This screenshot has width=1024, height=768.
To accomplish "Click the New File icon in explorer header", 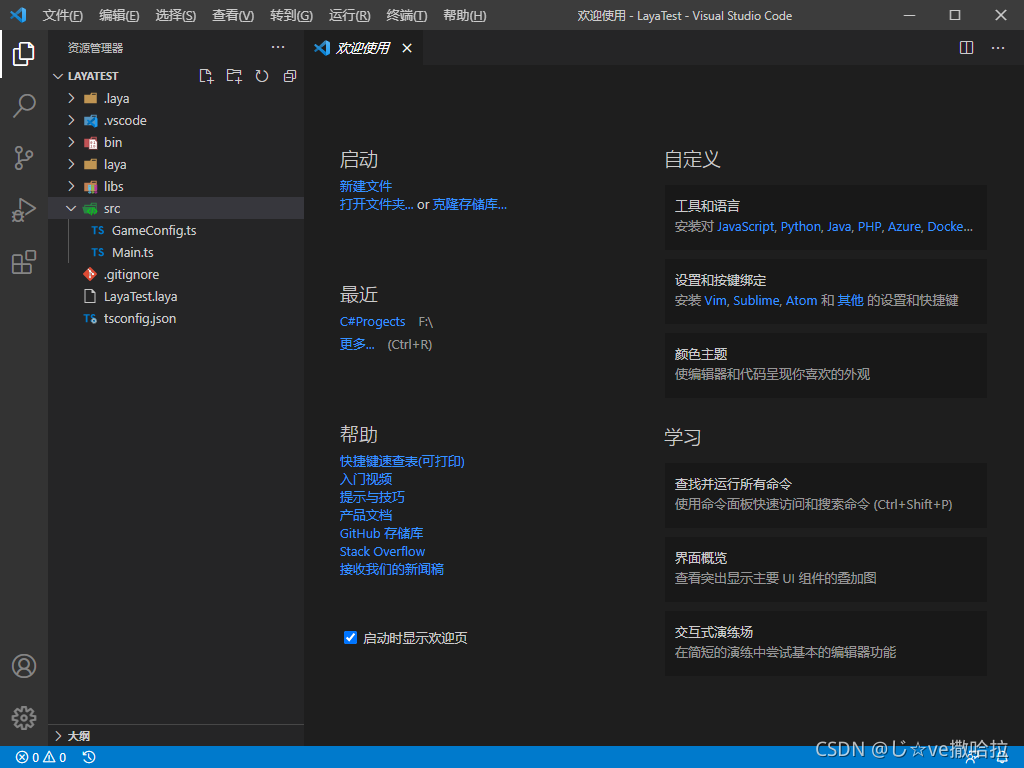I will click(x=206, y=76).
